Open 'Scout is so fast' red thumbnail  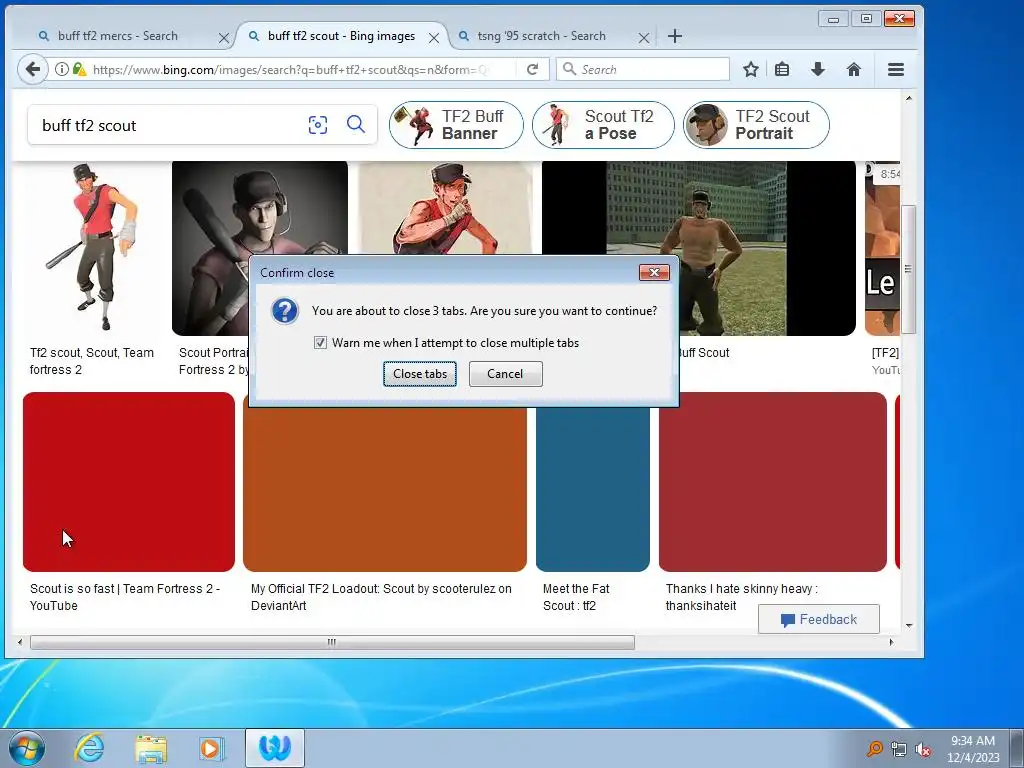129,482
